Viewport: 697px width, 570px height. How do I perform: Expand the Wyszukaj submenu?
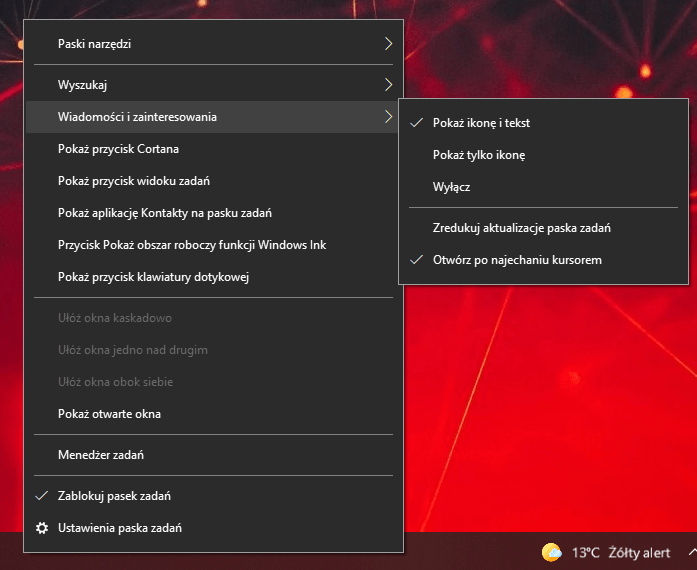click(213, 84)
